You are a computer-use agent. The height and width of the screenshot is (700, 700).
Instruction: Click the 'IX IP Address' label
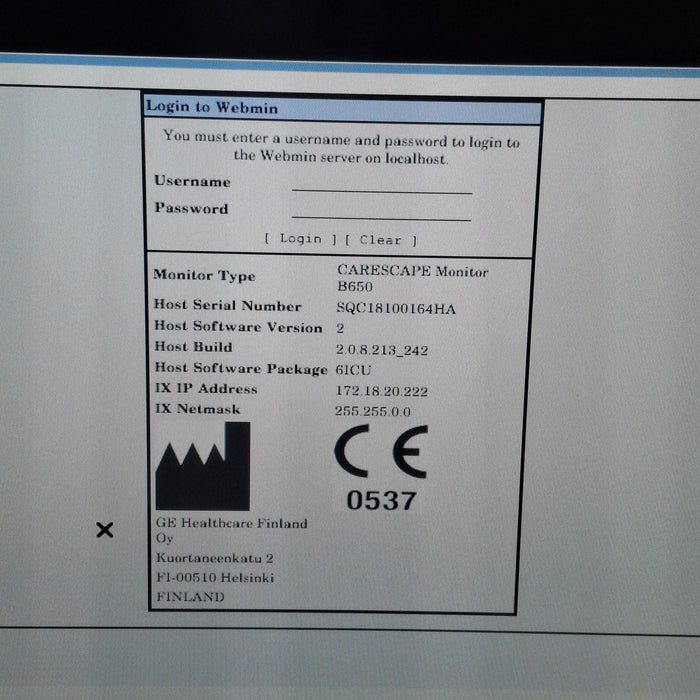[206, 388]
